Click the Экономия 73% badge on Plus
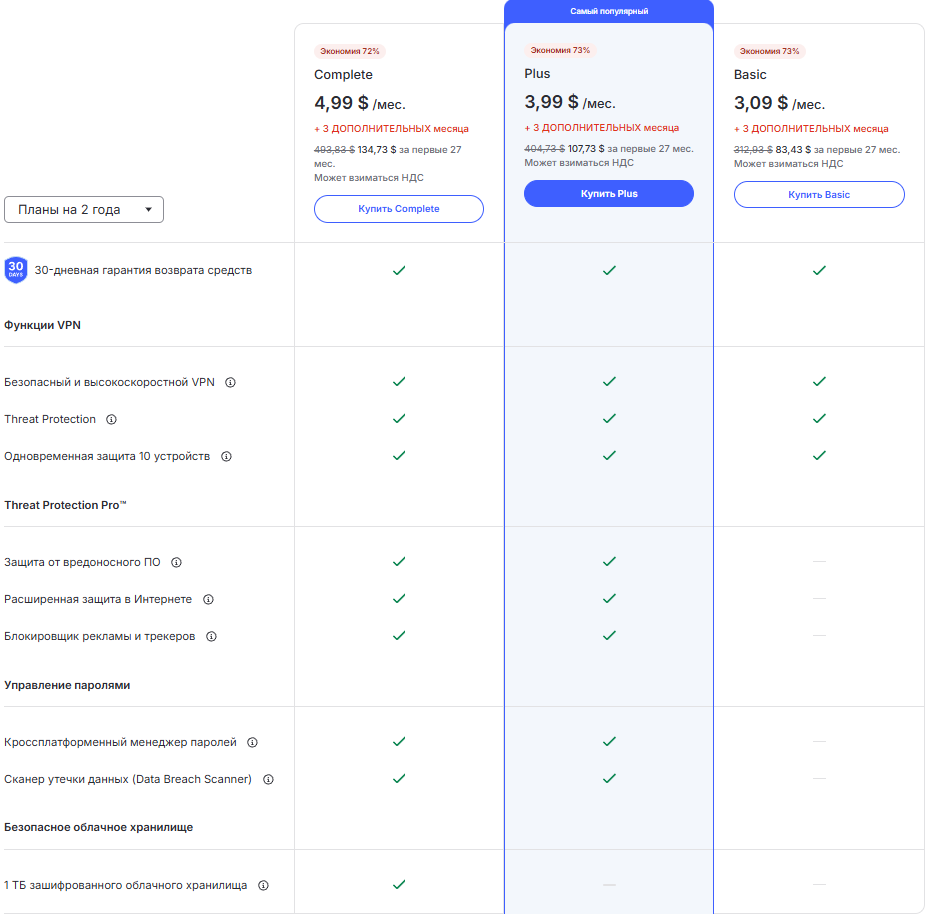The image size is (926, 914). [560, 50]
